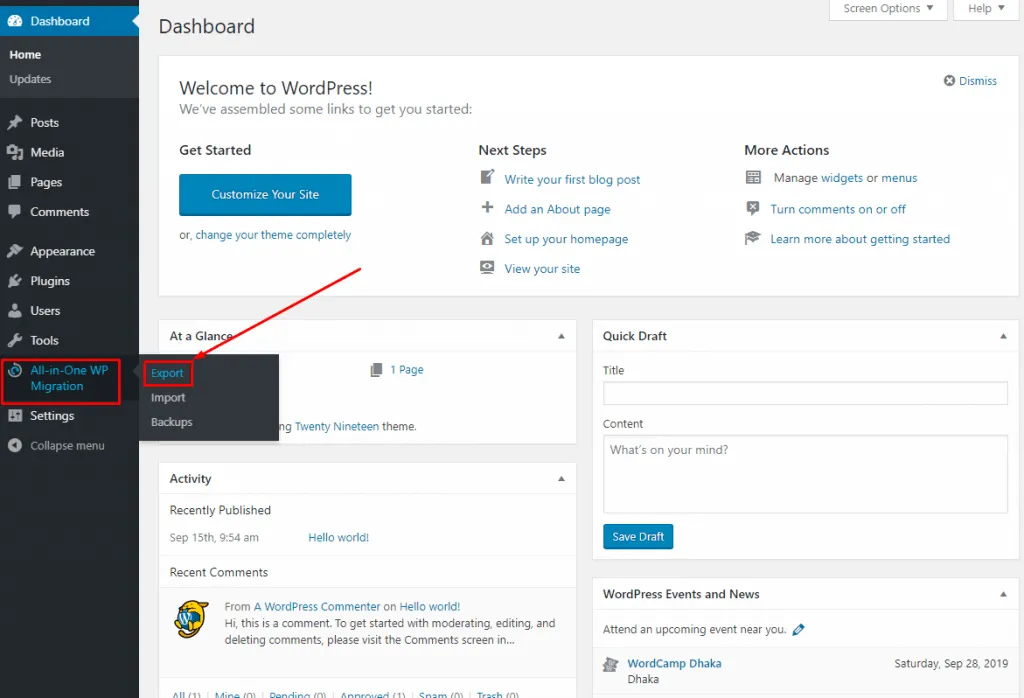Image resolution: width=1024 pixels, height=698 pixels.
Task: Collapse the Quick Draft panel
Action: click(1003, 336)
